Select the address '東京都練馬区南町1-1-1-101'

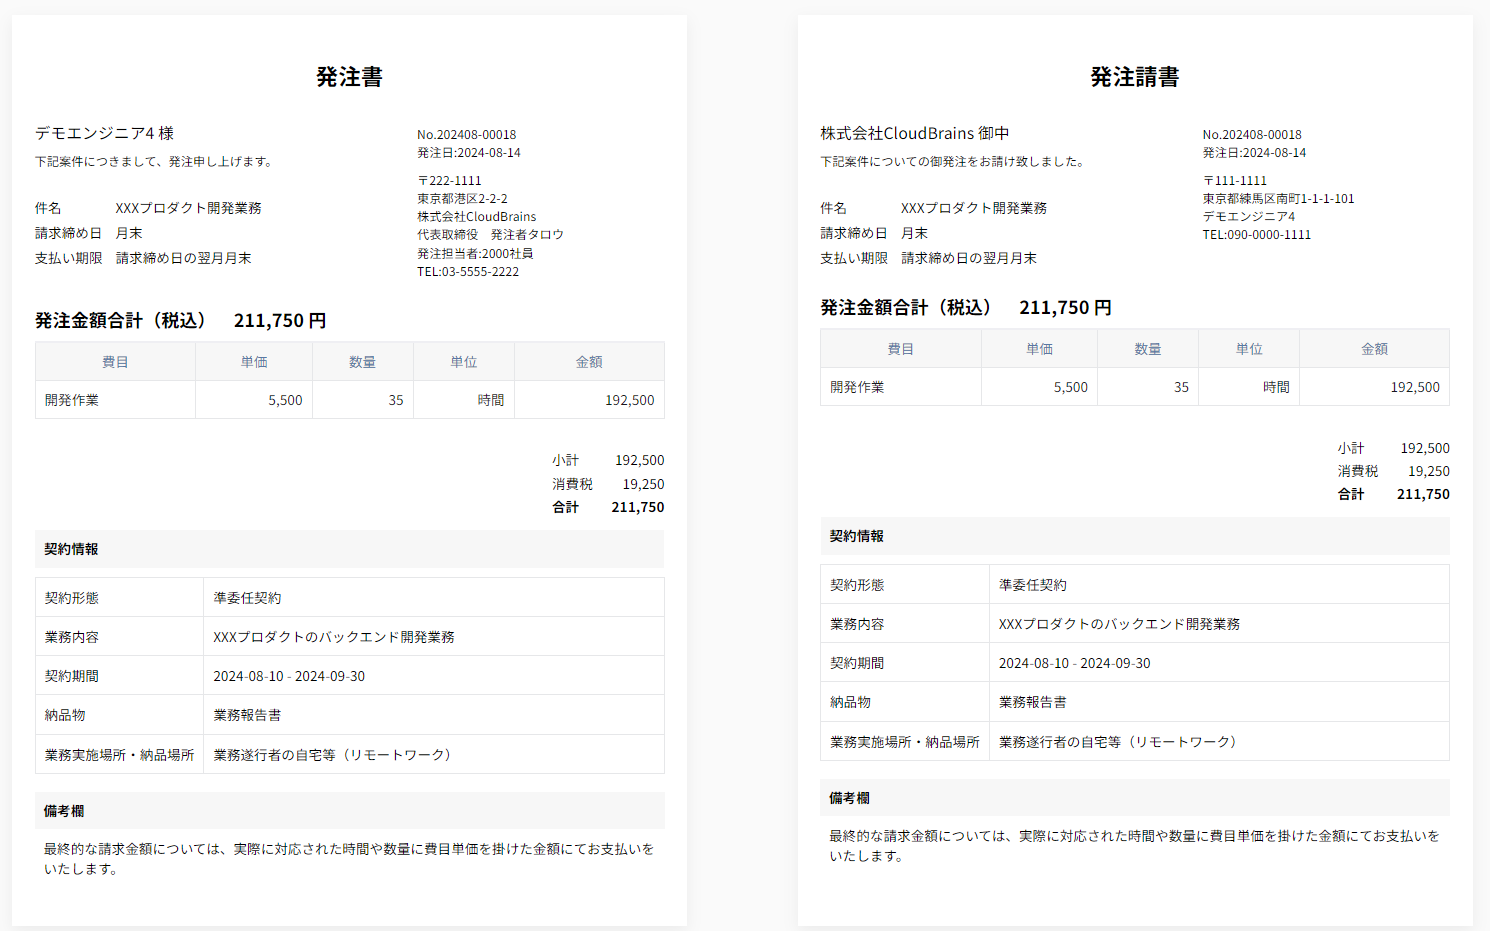pos(1278,199)
